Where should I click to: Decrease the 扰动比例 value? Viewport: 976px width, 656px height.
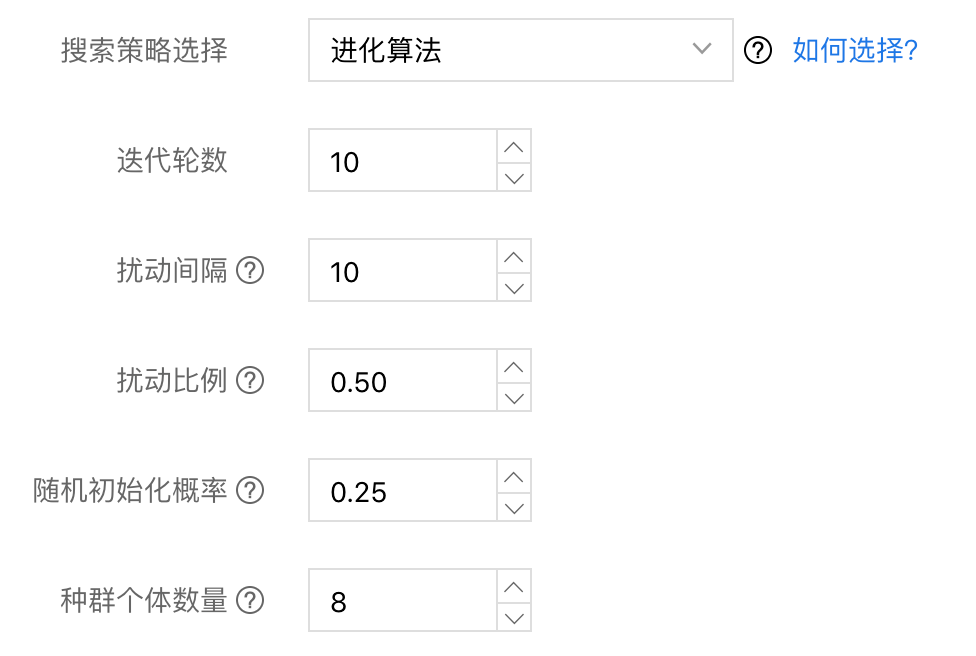coord(514,397)
